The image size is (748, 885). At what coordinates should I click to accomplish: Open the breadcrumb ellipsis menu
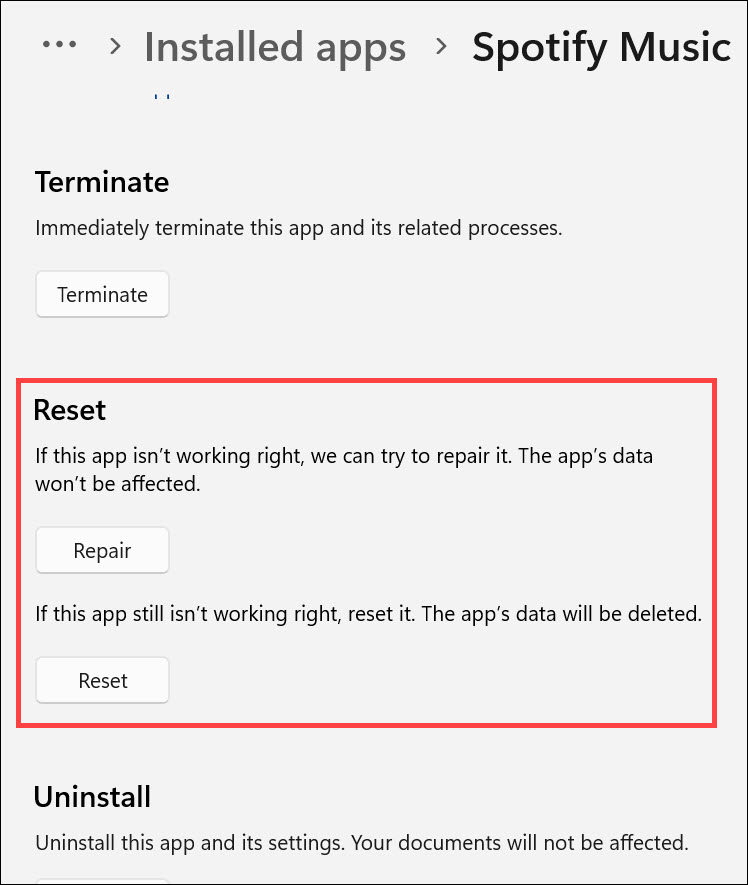tap(59, 44)
